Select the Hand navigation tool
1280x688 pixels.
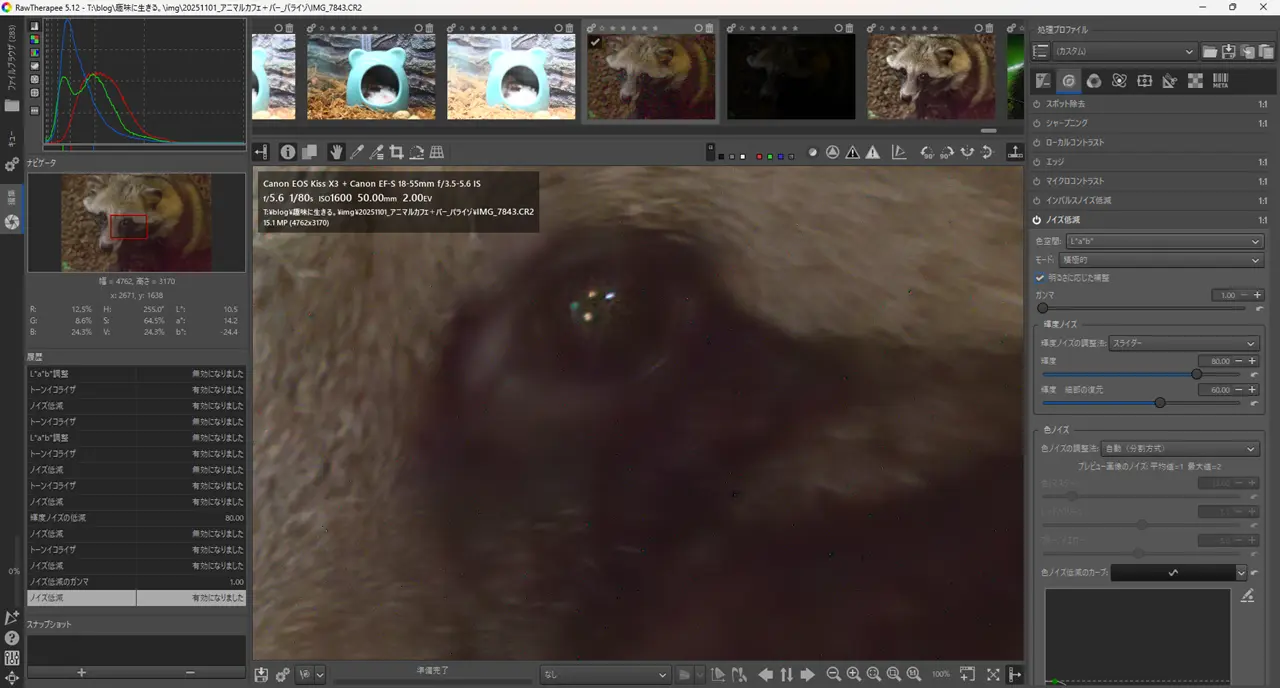(336, 152)
